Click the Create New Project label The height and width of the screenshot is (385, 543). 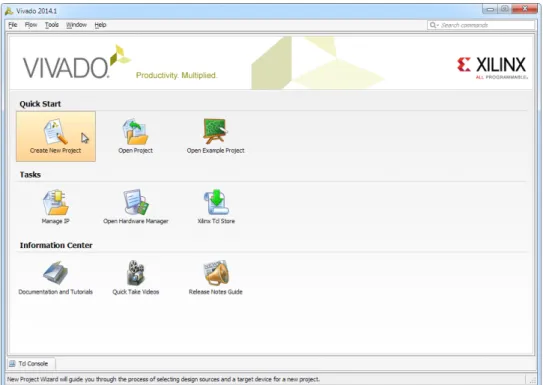pos(55,151)
